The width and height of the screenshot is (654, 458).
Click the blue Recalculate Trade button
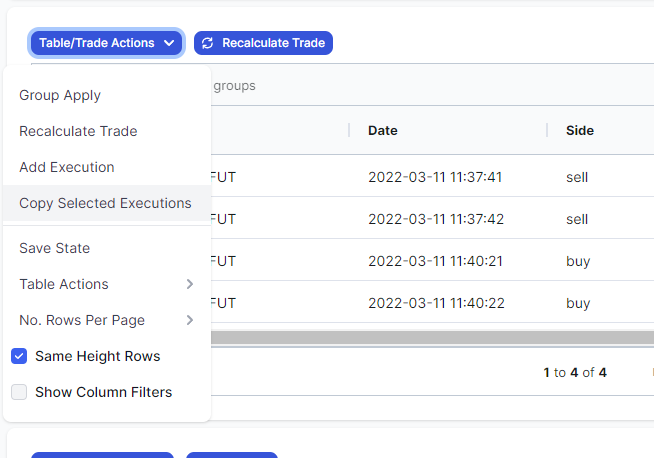pyautogui.click(x=263, y=43)
